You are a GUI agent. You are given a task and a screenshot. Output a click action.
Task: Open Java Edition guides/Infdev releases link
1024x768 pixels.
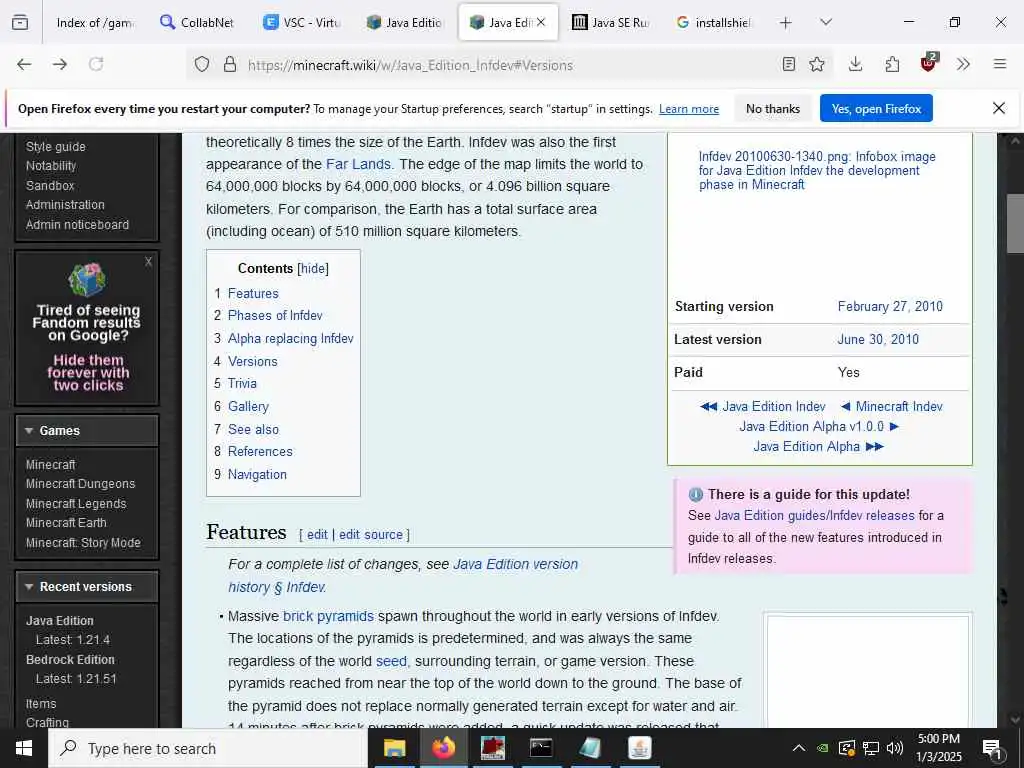(814, 515)
